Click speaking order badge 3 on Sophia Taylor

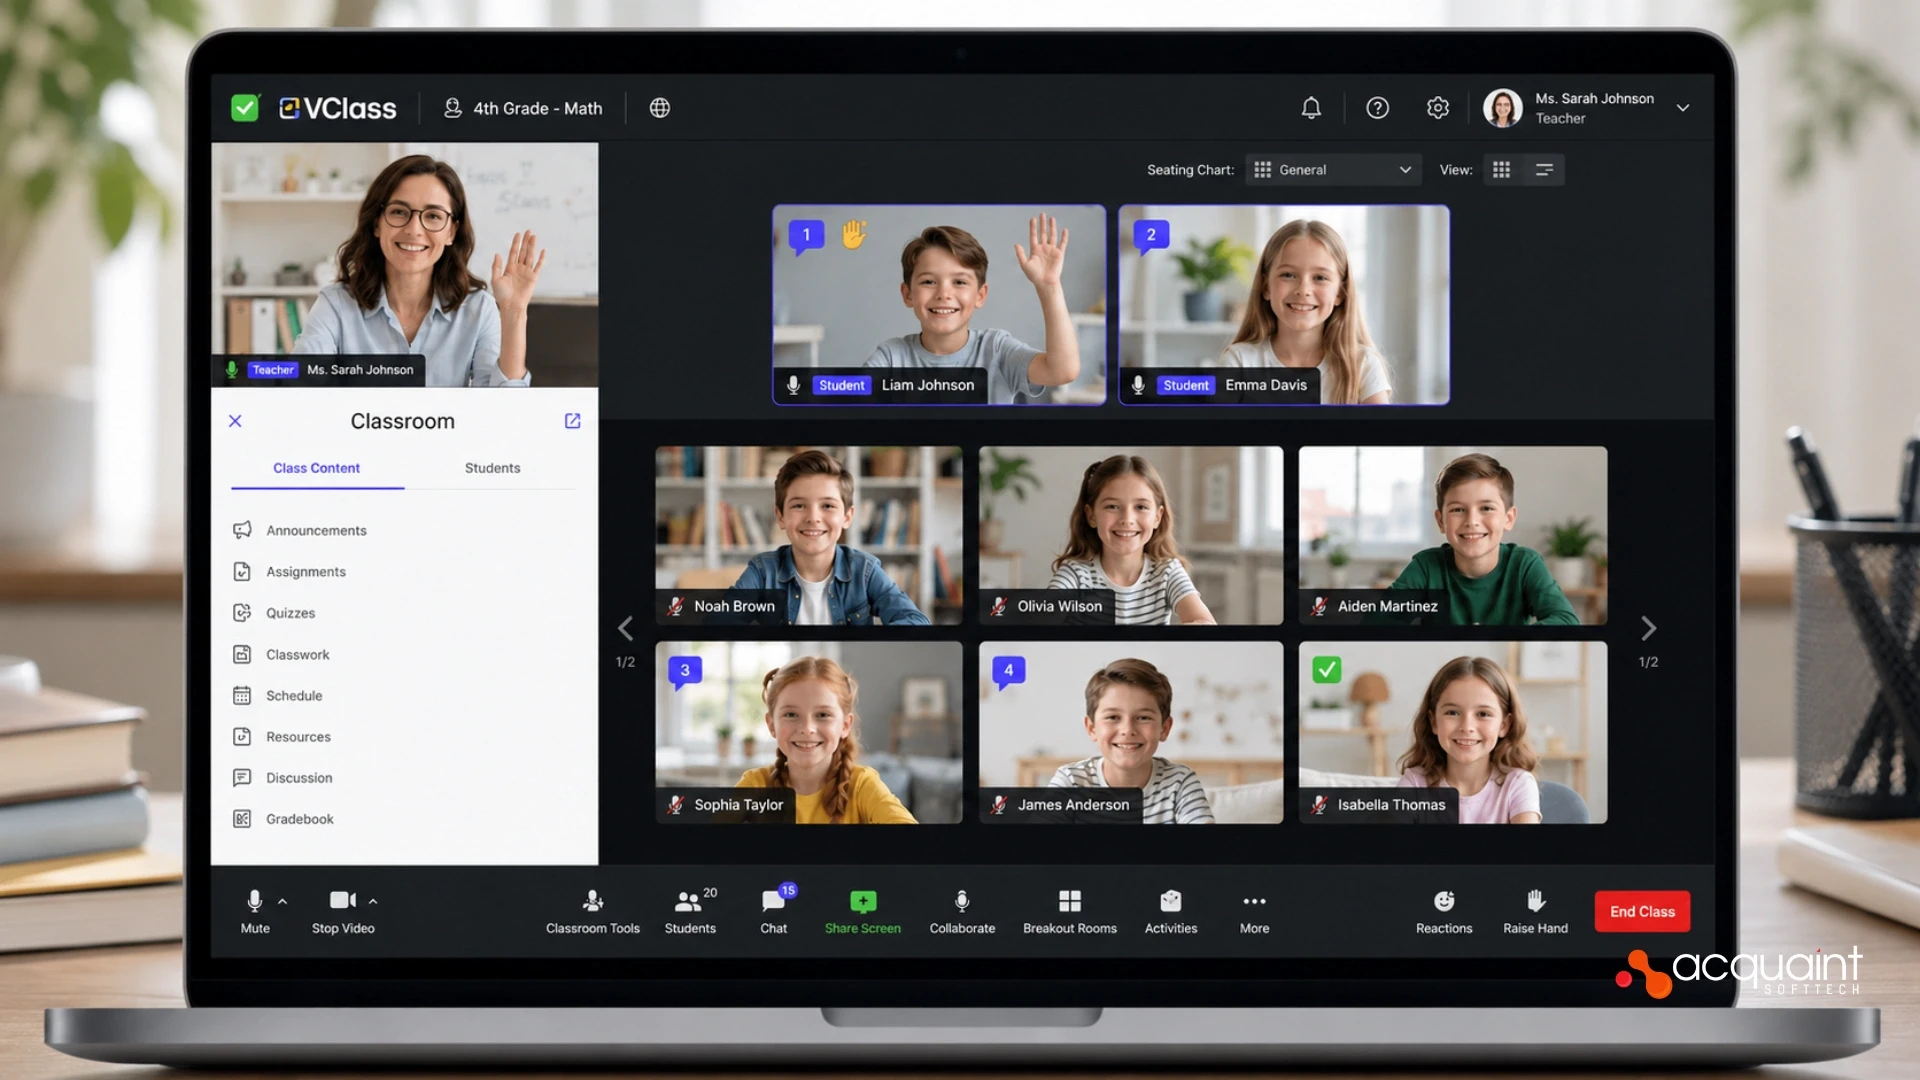pyautogui.click(x=685, y=671)
